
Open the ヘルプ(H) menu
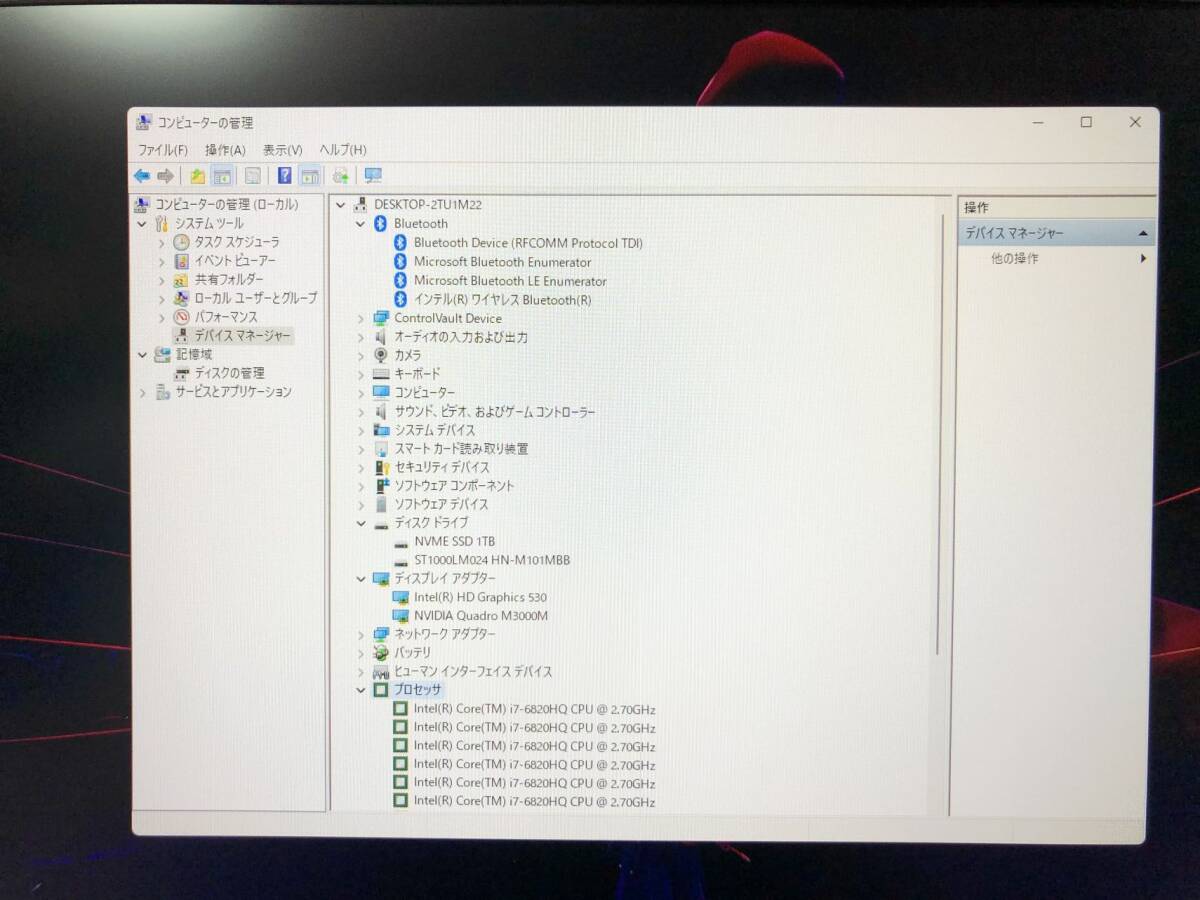click(x=342, y=150)
